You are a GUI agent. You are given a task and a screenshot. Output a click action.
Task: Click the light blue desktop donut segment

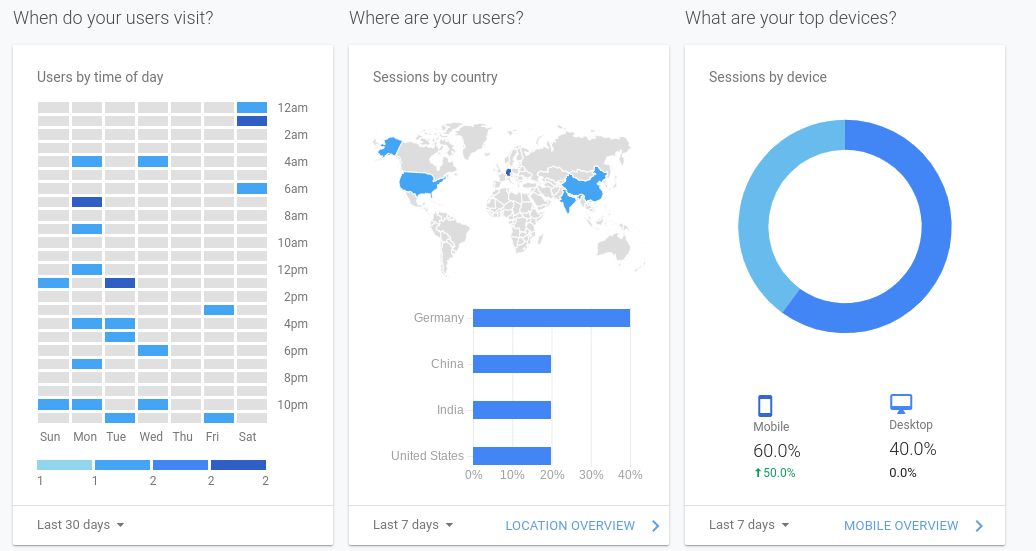[760, 211]
